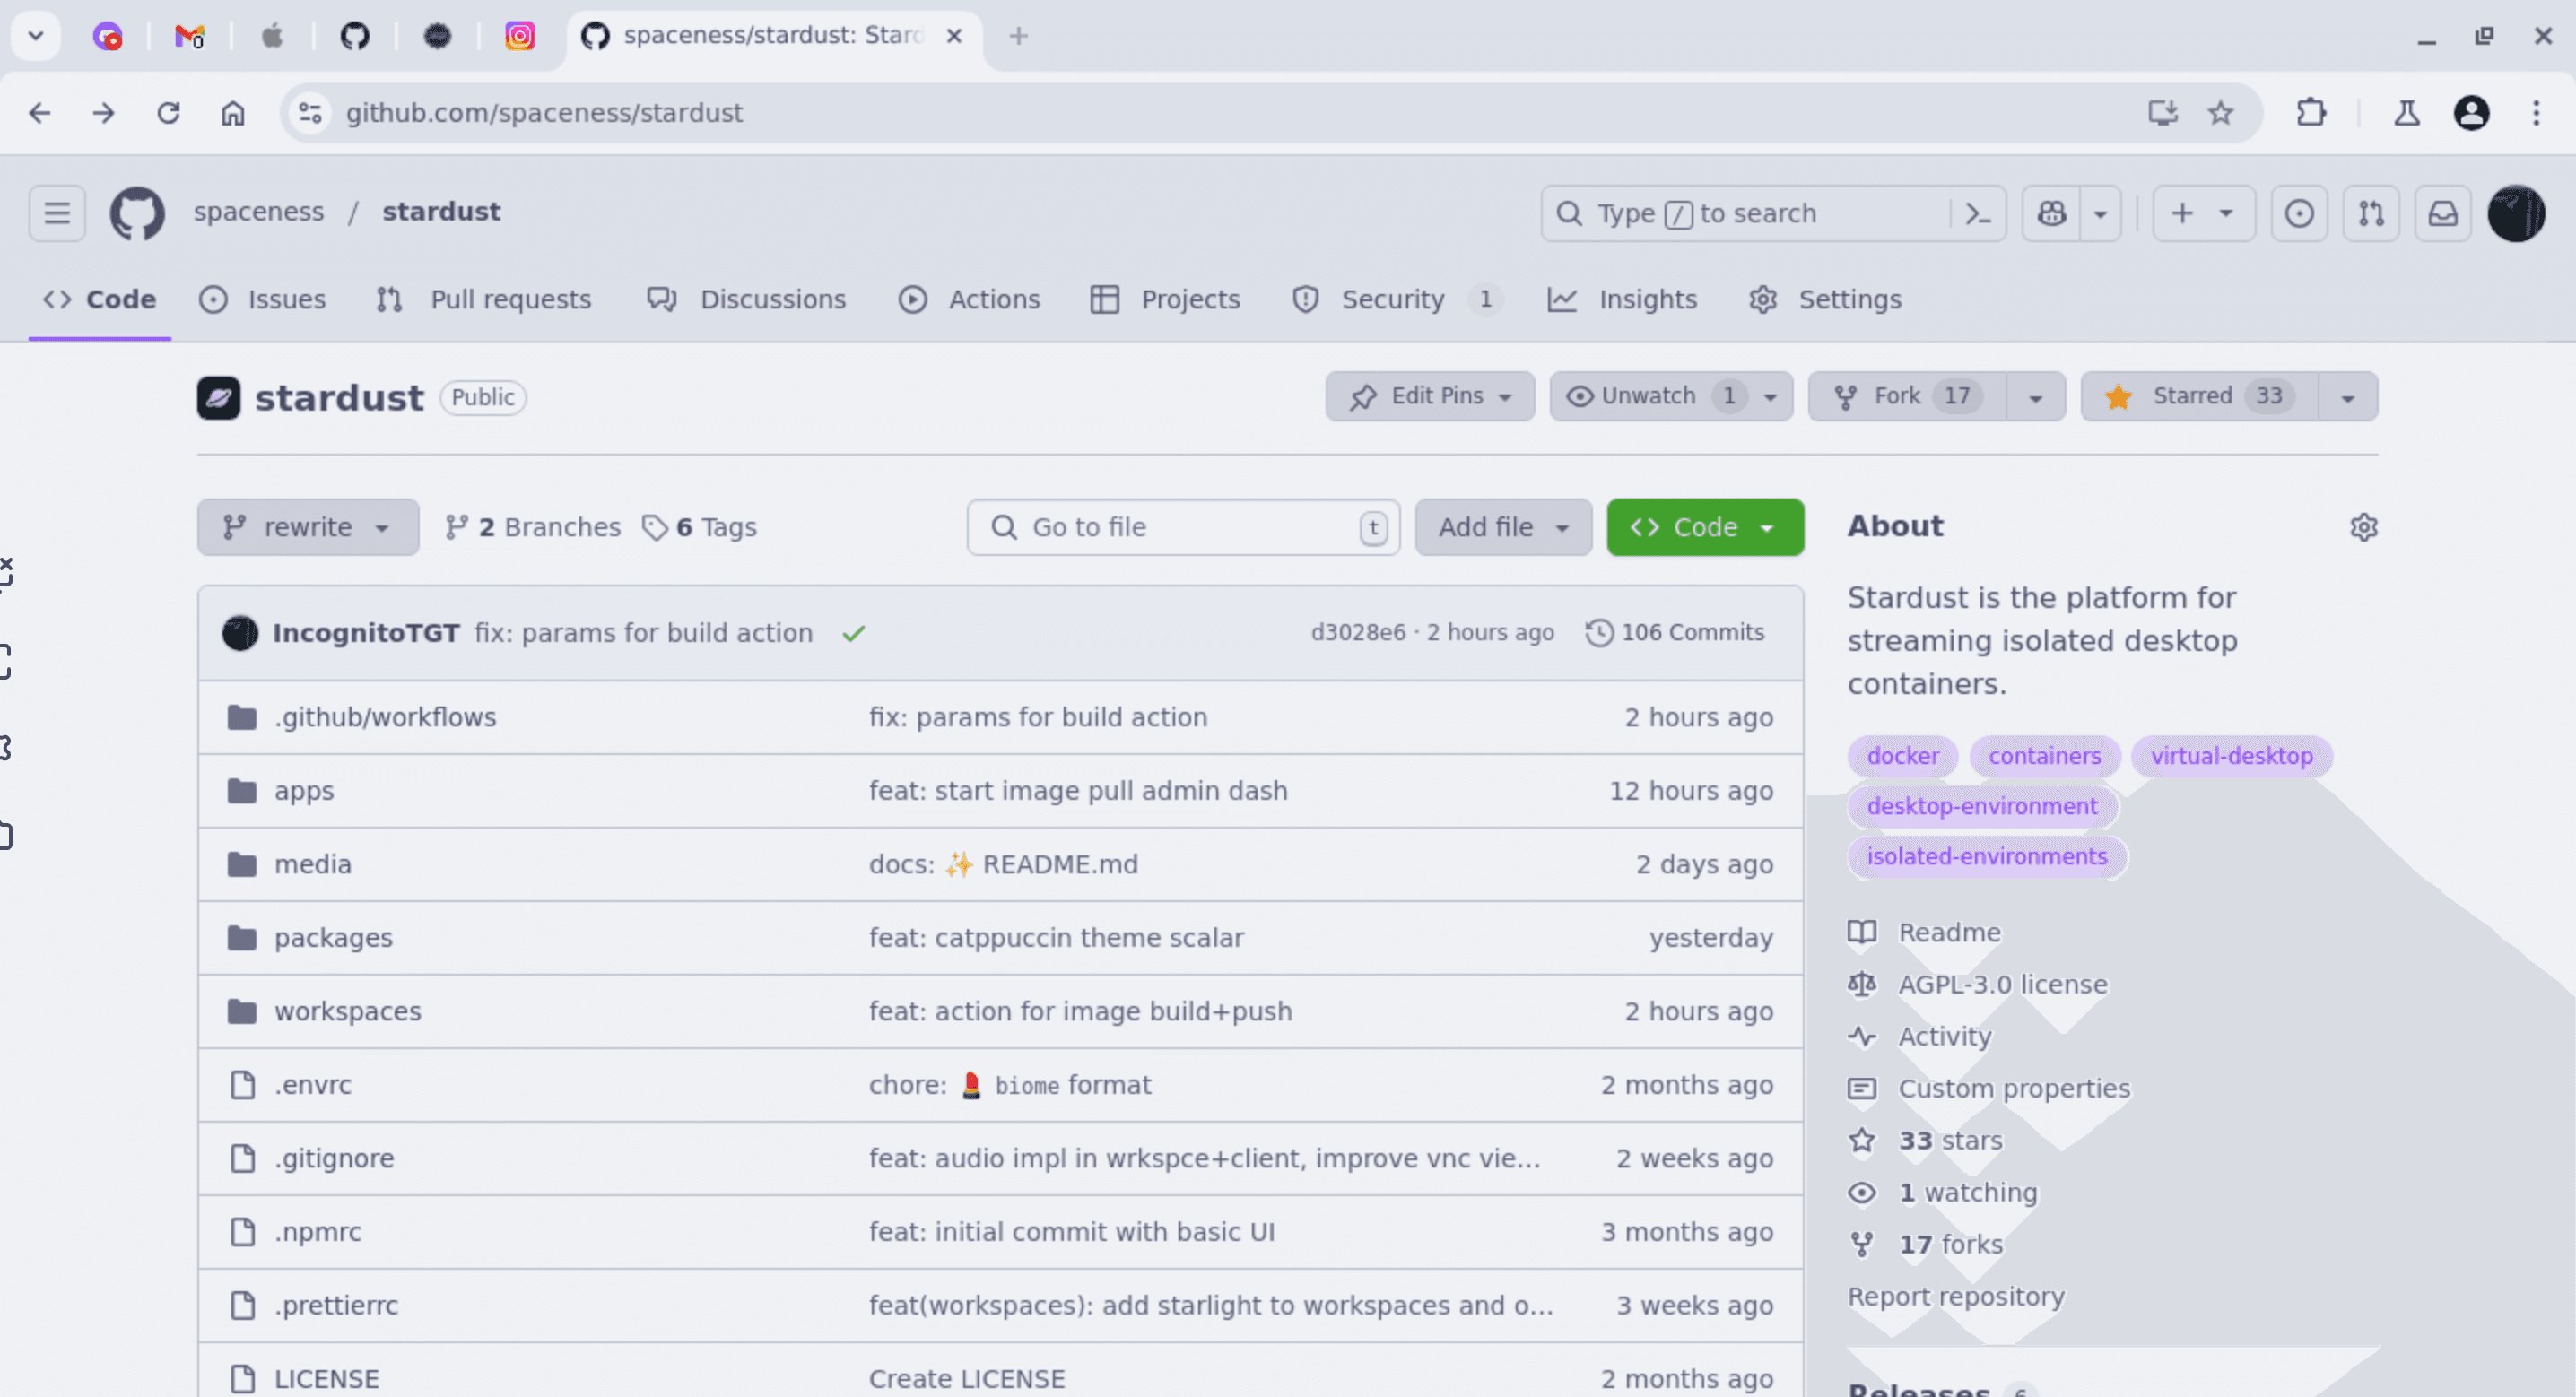
Task: Switch to the Issues tab
Action: click(x=263, y=299)
